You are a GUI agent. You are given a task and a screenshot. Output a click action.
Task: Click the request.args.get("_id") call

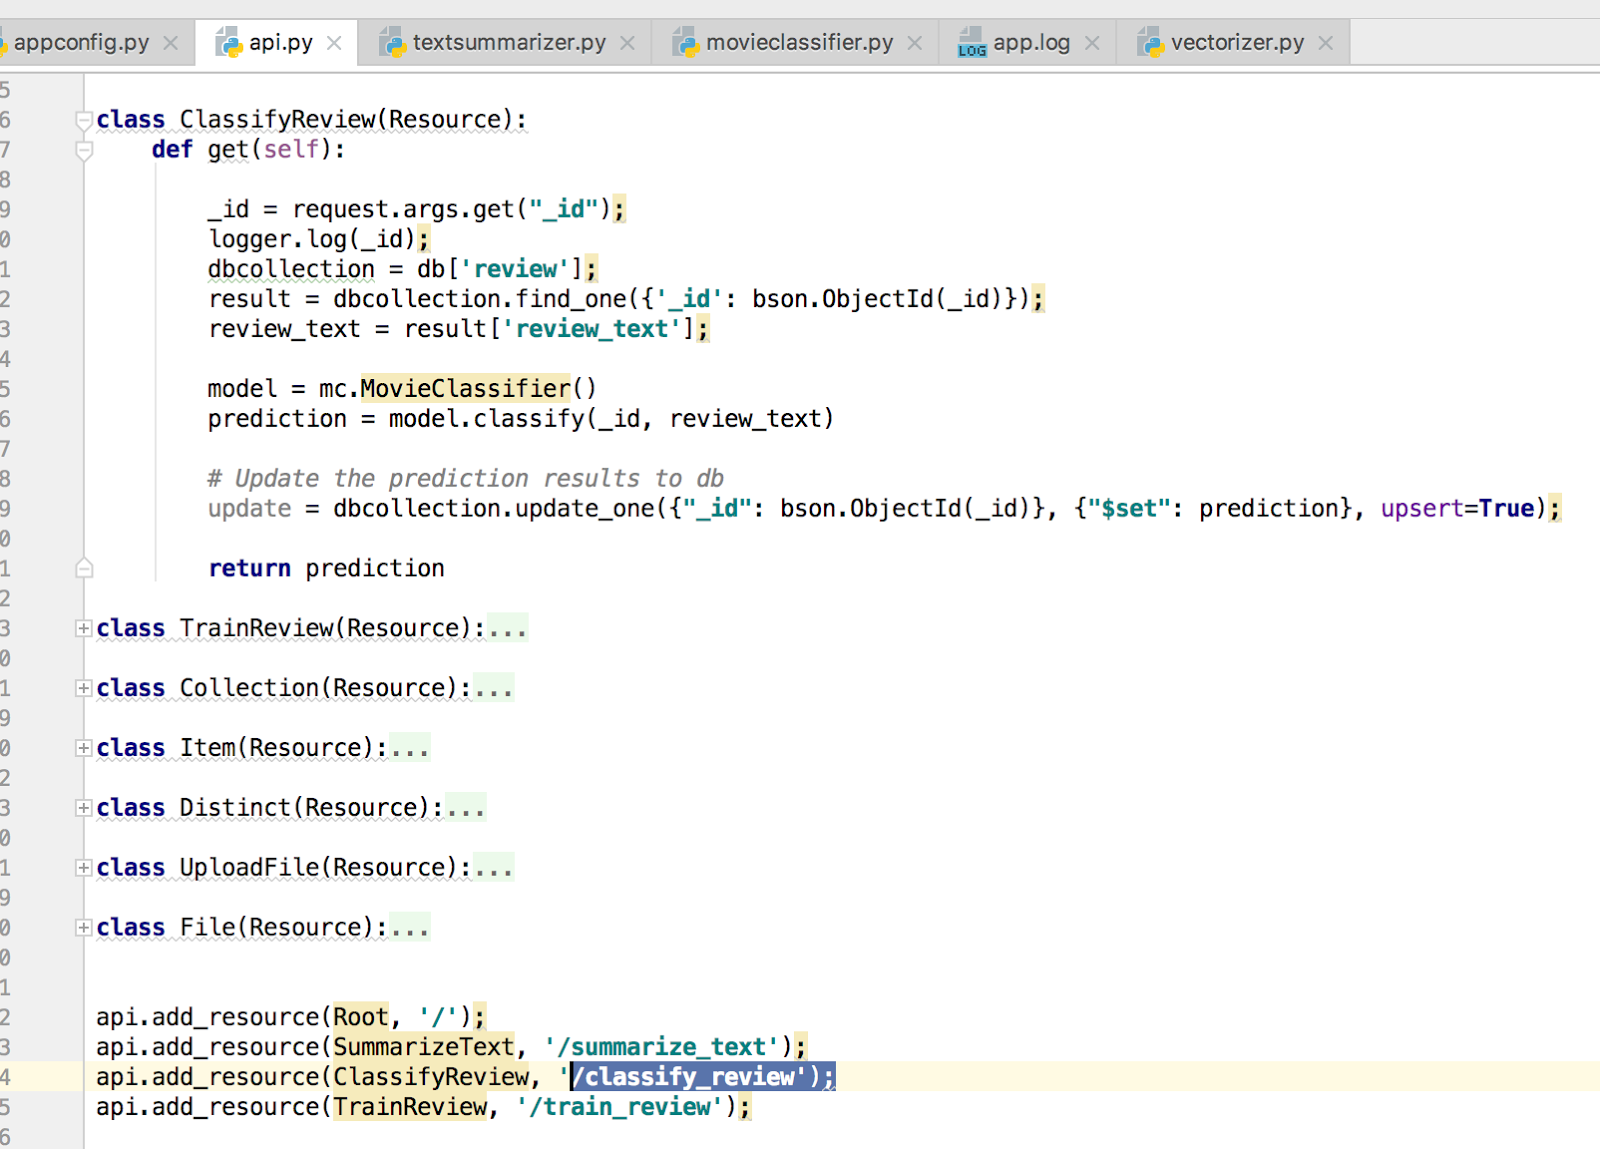(451, 209)
